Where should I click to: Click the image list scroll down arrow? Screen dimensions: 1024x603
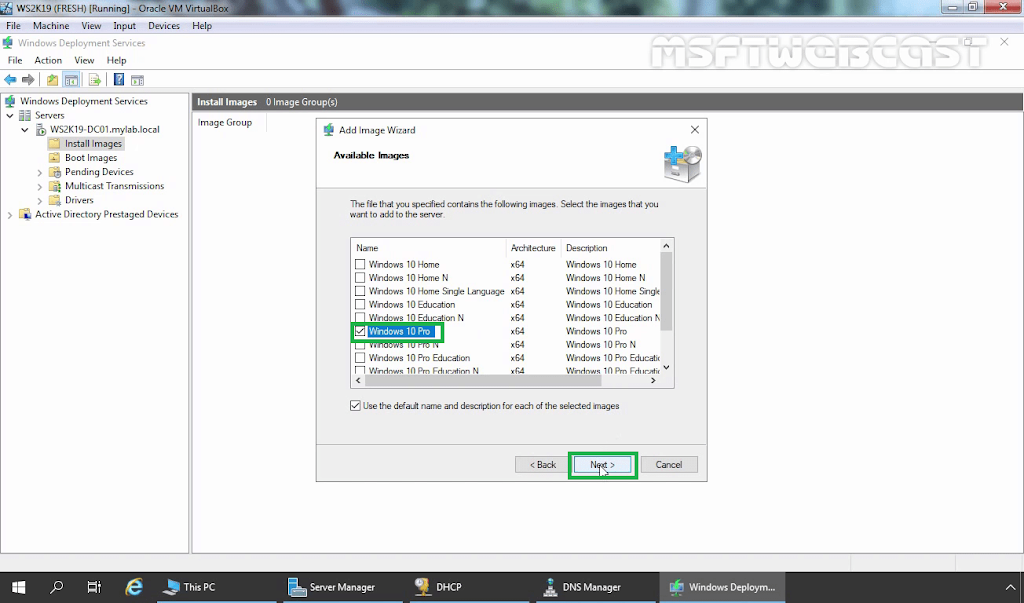(666, 367)
